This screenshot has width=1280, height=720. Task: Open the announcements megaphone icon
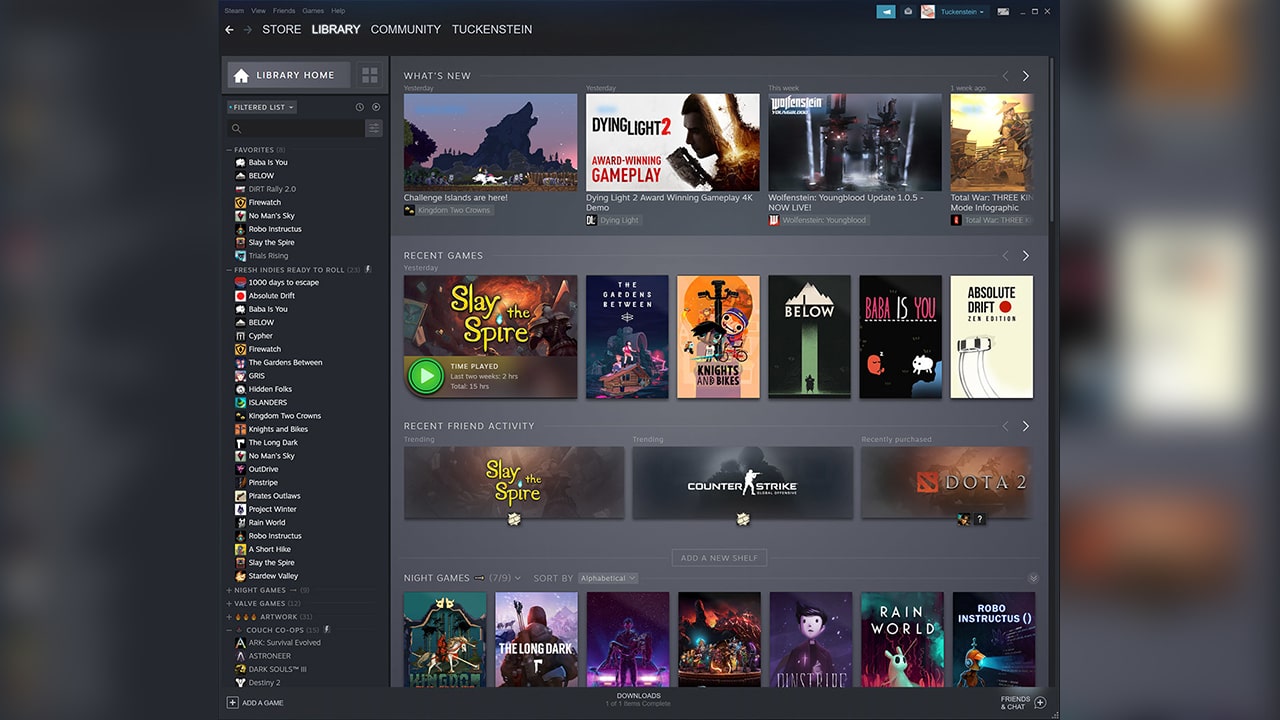tap(886, 11)
